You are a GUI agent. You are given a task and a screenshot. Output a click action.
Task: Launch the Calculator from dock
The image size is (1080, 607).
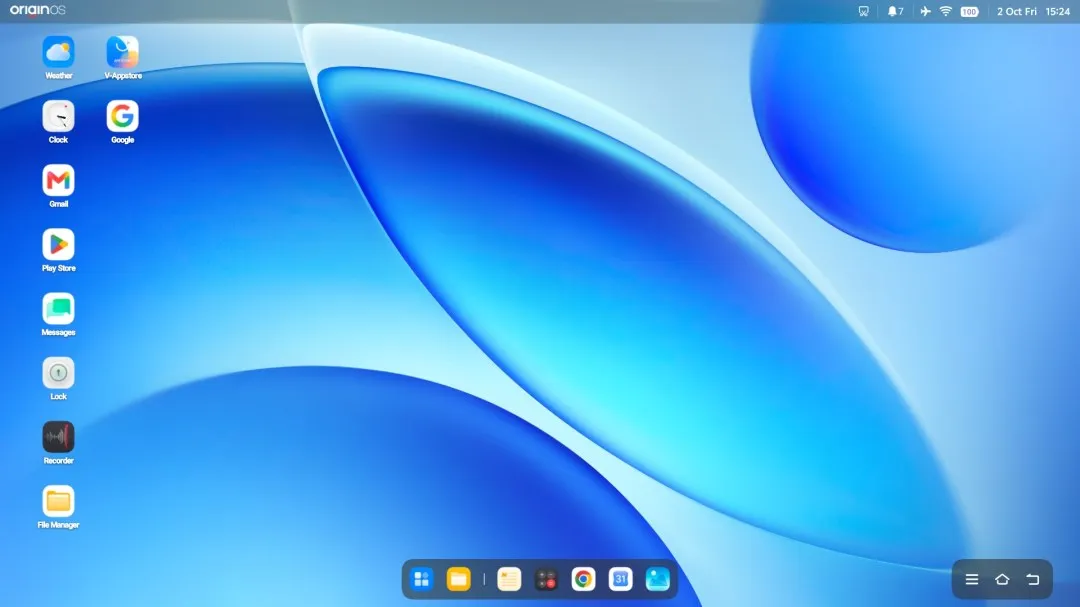point(546,579)
